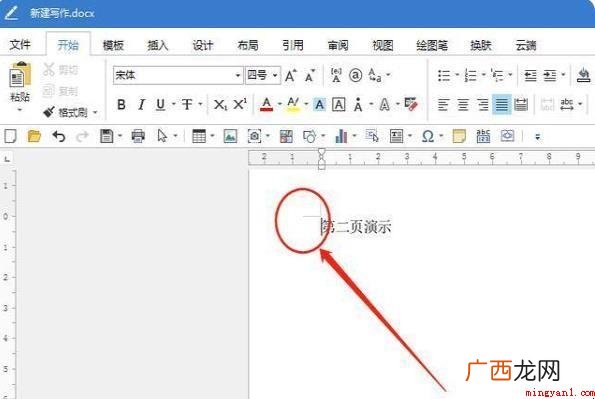Insert a table via toolbar icon
The height and width of the screenshot is (399, 595).
(x=199, y=136)
